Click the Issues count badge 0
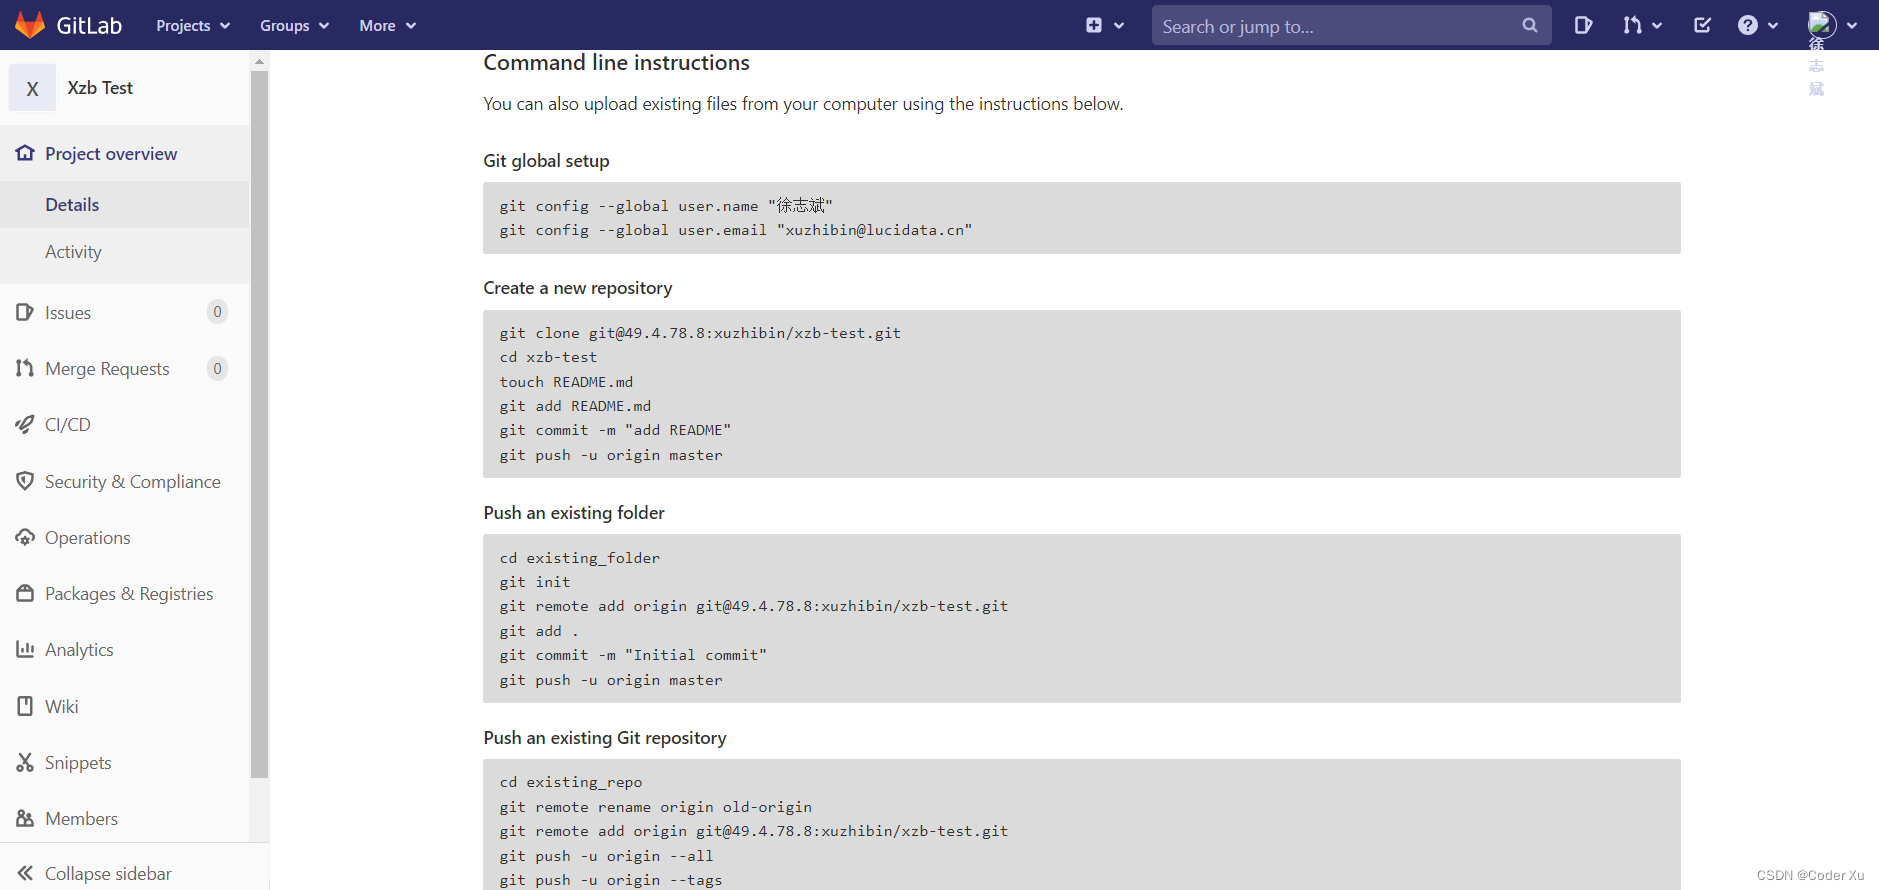The height and width of the screenshot is (890, 1879). pos(217,312)
